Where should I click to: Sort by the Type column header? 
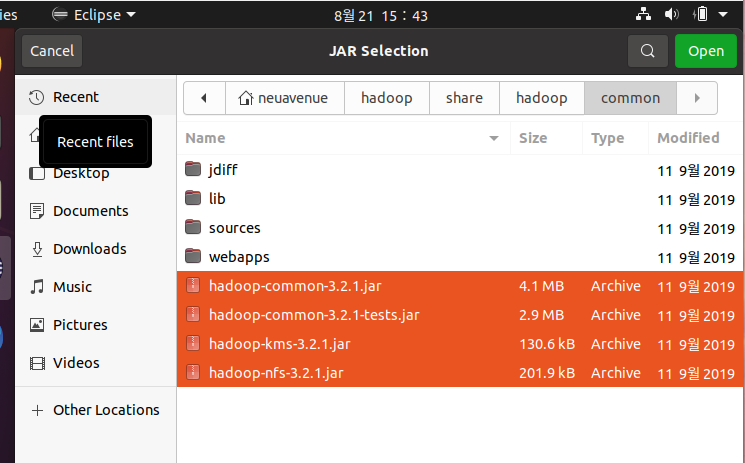pos(615,138)
